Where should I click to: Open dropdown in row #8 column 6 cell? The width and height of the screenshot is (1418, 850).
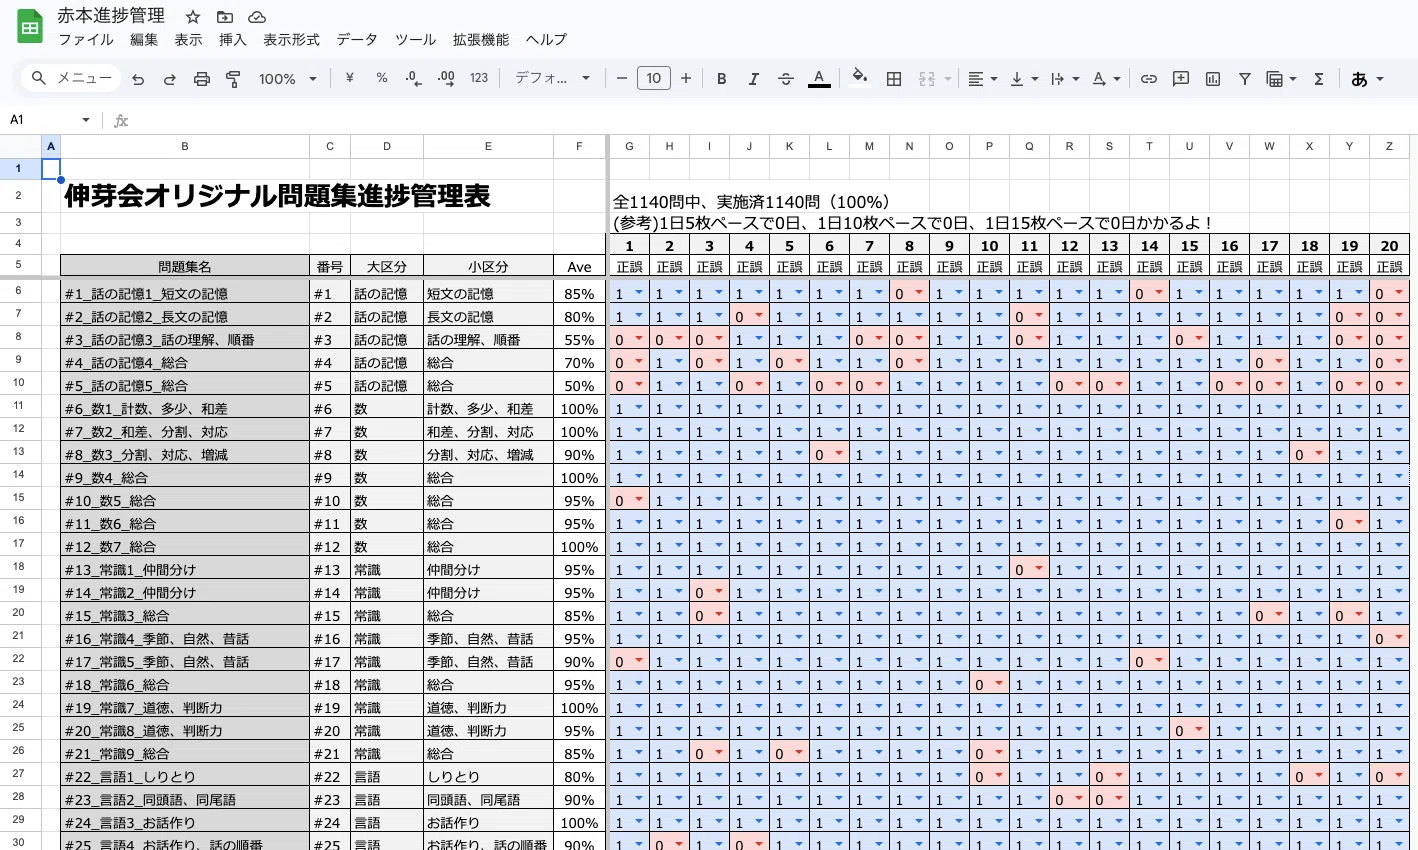click(839, 454)
